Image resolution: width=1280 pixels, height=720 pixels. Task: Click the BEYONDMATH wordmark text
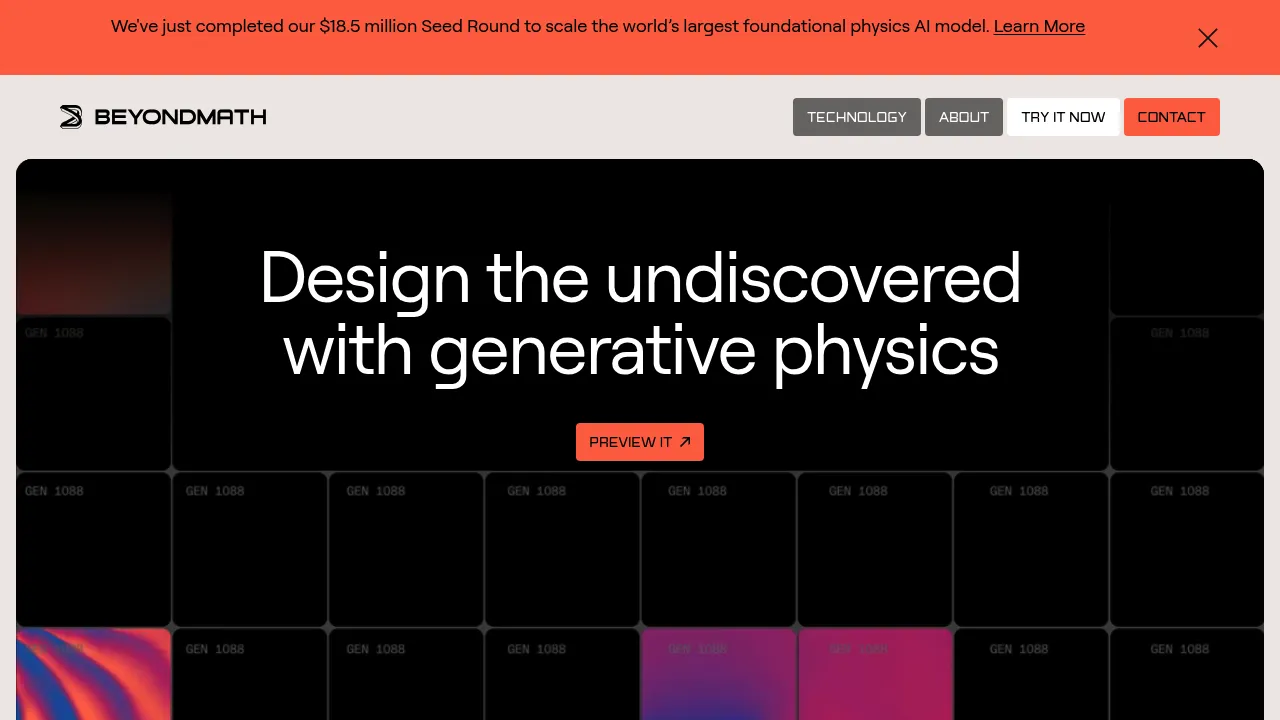180,117
